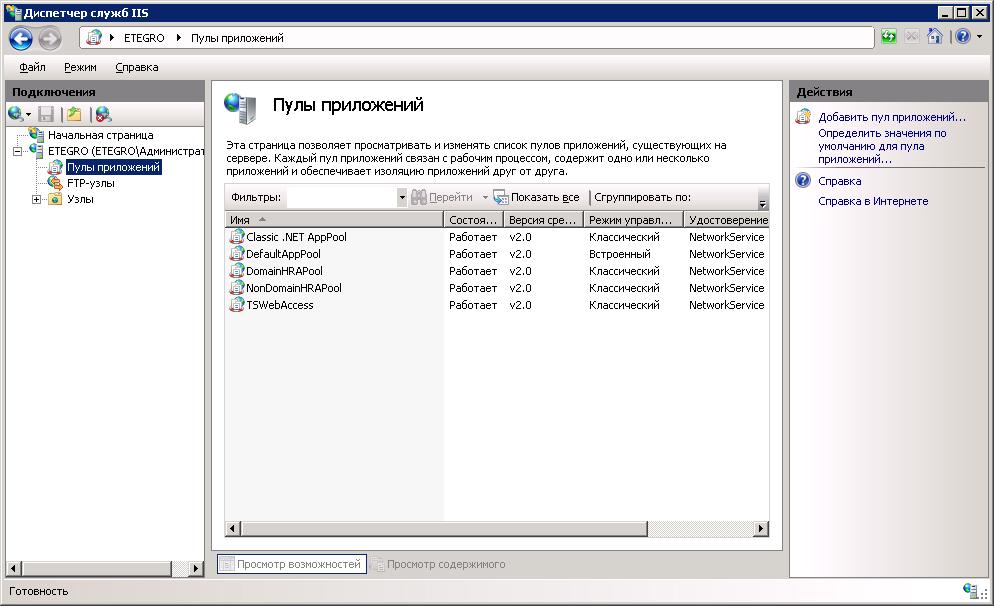Open Help via blue question icon
994x606 pixels.
coord(962,37)
